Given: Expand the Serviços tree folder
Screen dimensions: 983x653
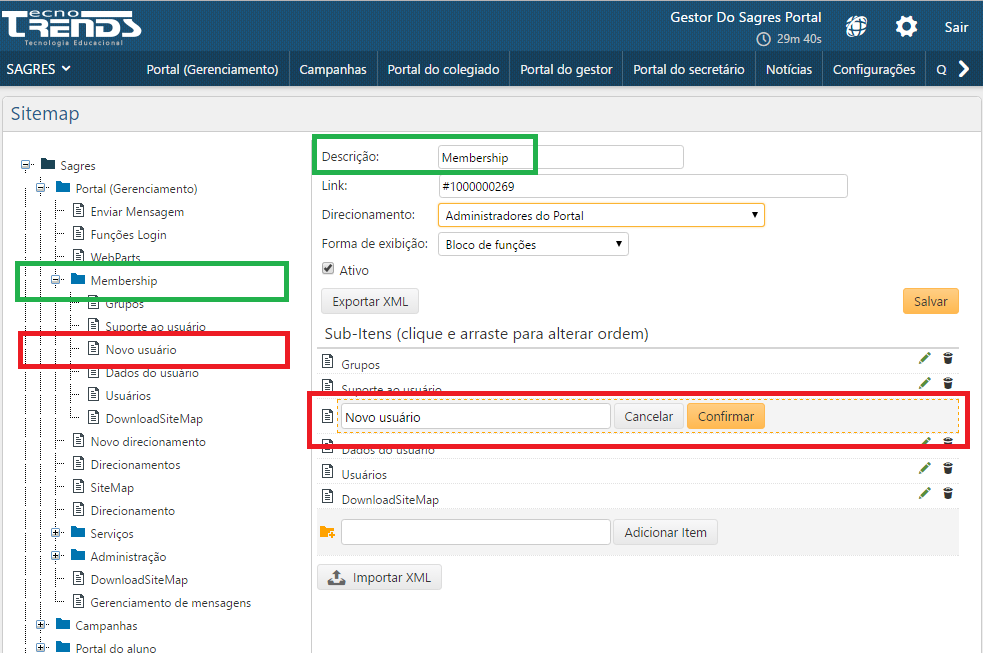Looking at the screenshot, I should click(x=57, y=533).
